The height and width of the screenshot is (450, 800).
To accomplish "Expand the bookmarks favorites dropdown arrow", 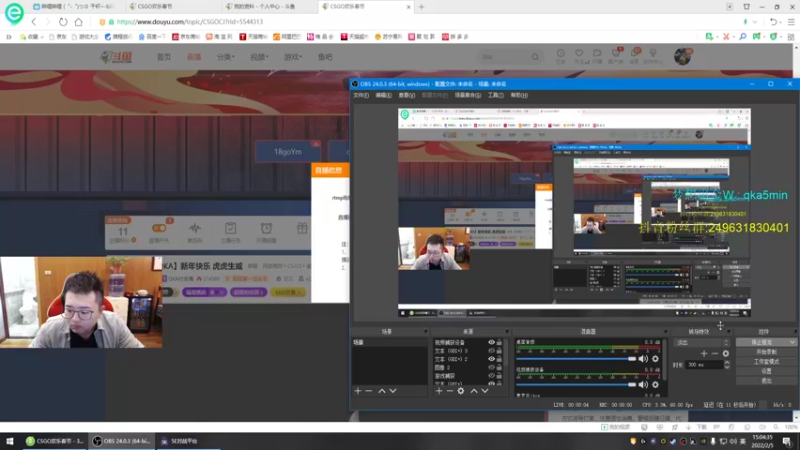I will [x=42, y=37].
